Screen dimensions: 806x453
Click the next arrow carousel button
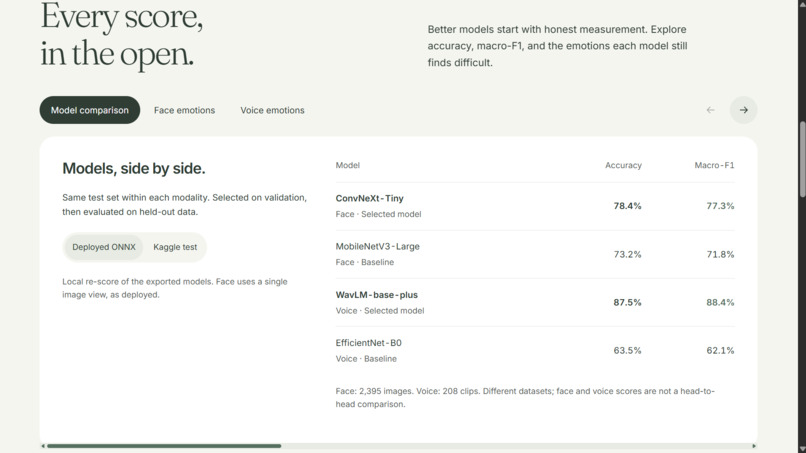tap(743, 110)
